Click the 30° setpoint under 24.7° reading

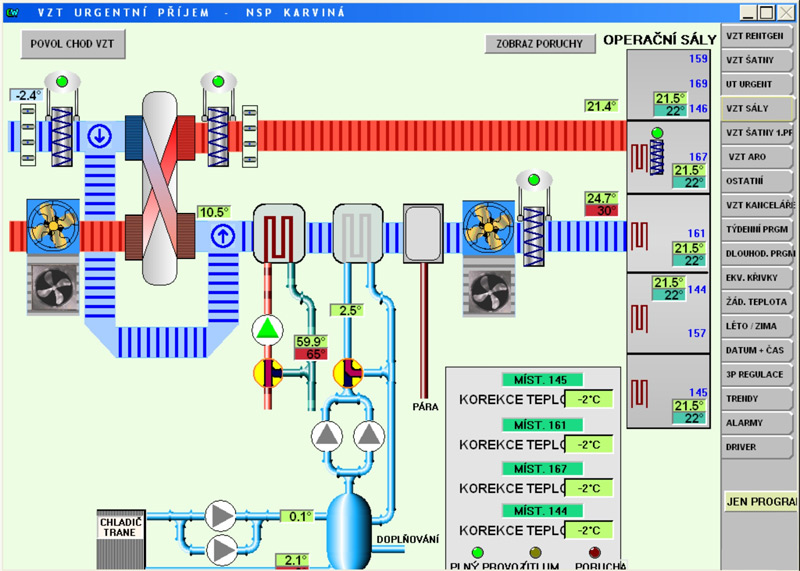(603, 211)
